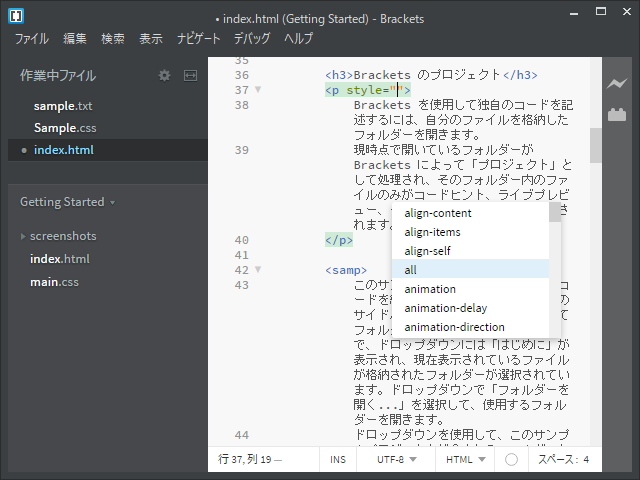This screenshot has width=640, height=480.
Task: Open the UTF-8 encoding dropdown
Action: click(x=396, y=460)
